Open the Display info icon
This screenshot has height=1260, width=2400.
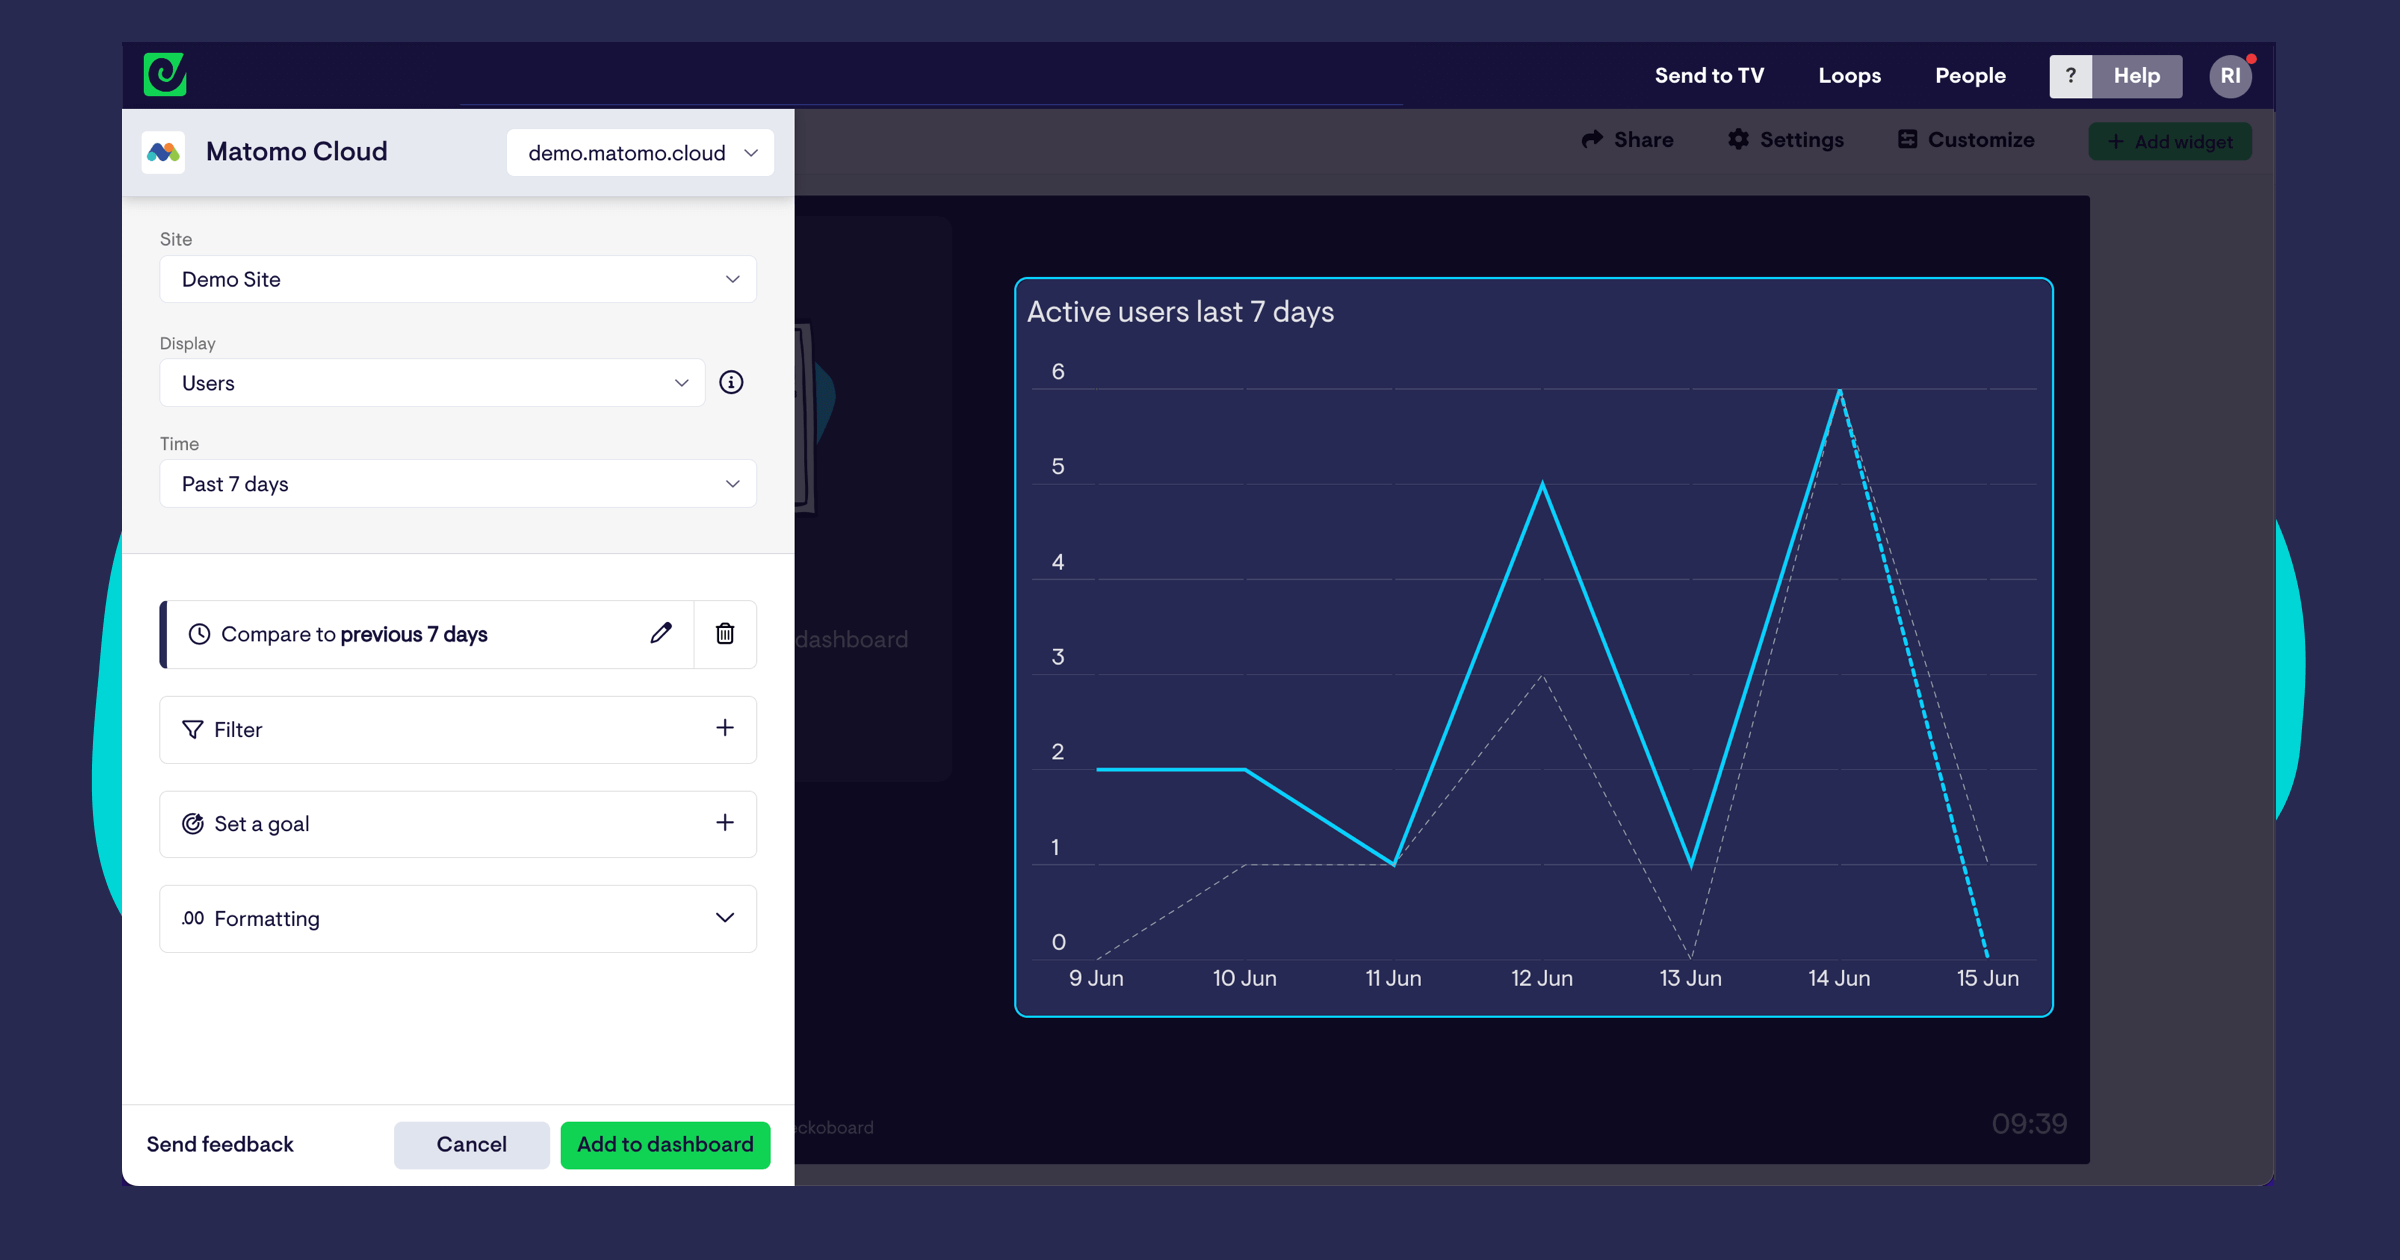click(x=731, y=383)
